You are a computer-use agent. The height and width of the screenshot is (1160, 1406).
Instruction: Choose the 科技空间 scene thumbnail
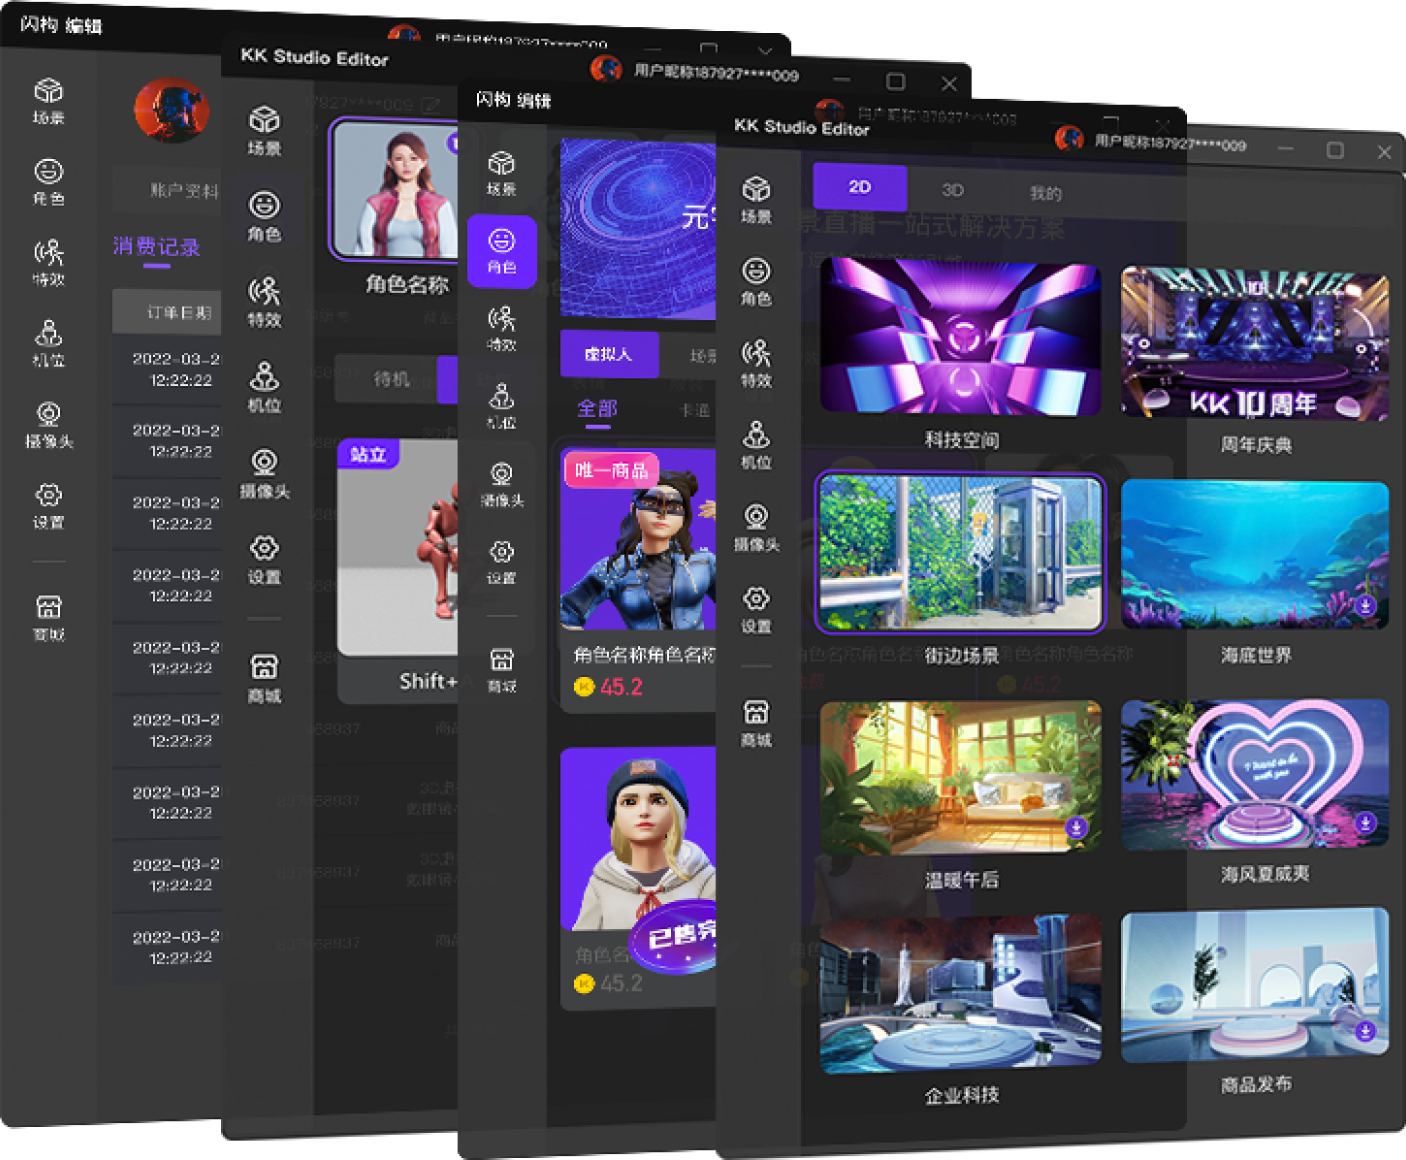960,338
